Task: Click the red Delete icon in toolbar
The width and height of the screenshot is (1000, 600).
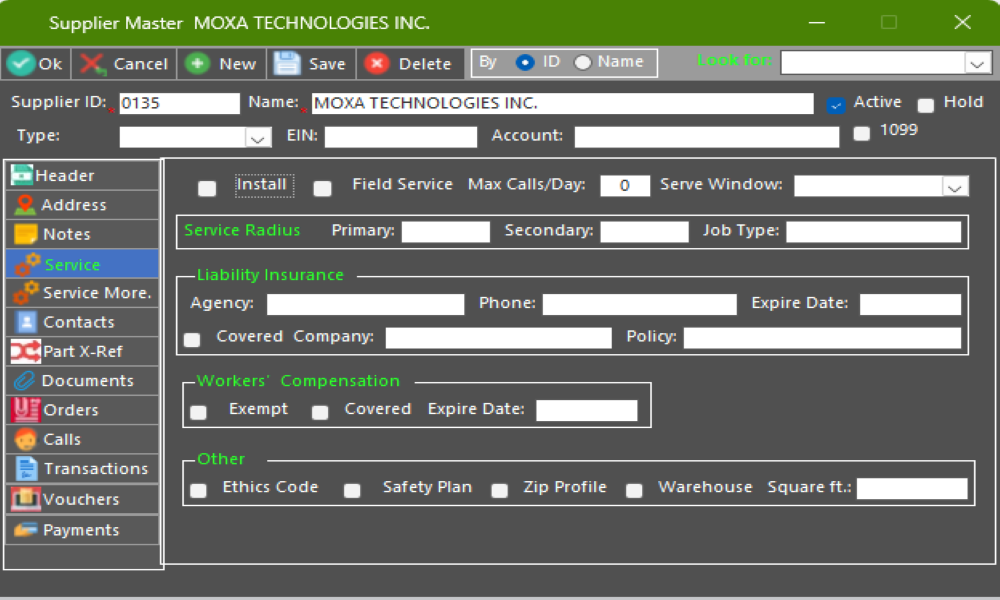Action: 377,64
